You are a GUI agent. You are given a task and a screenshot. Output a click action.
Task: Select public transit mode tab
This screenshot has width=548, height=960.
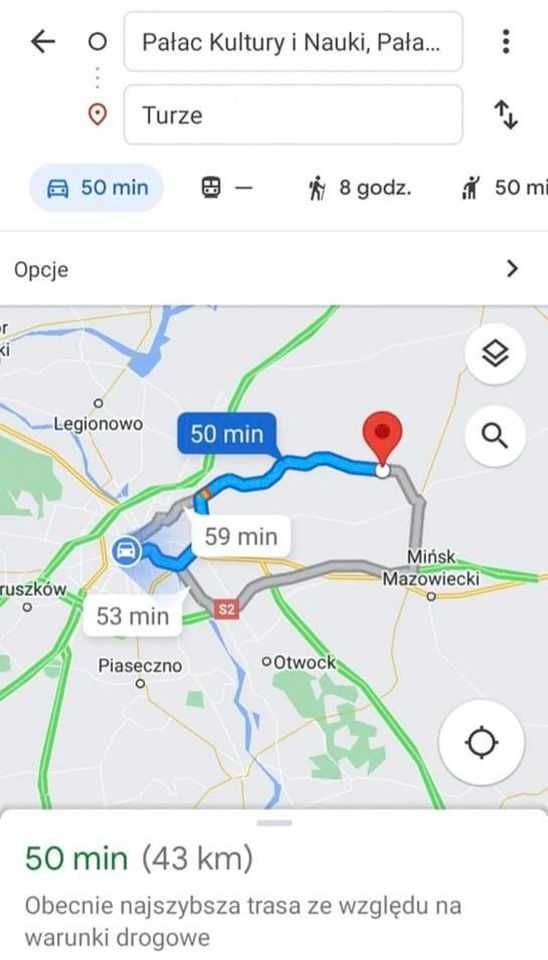(227, 187)
